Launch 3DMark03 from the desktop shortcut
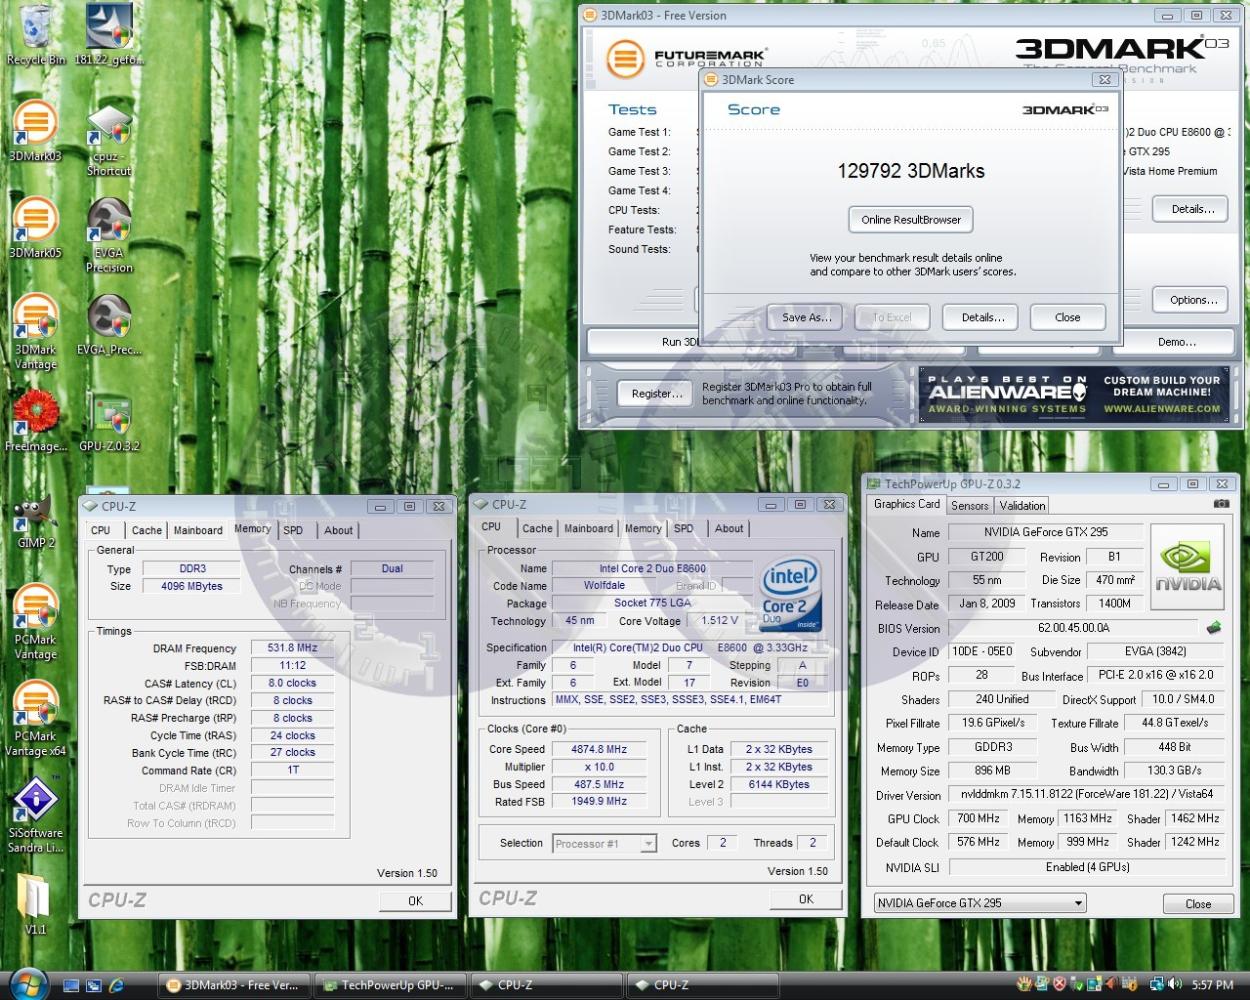Viewport: 1250px width, 1000px height. coord(35,132)
